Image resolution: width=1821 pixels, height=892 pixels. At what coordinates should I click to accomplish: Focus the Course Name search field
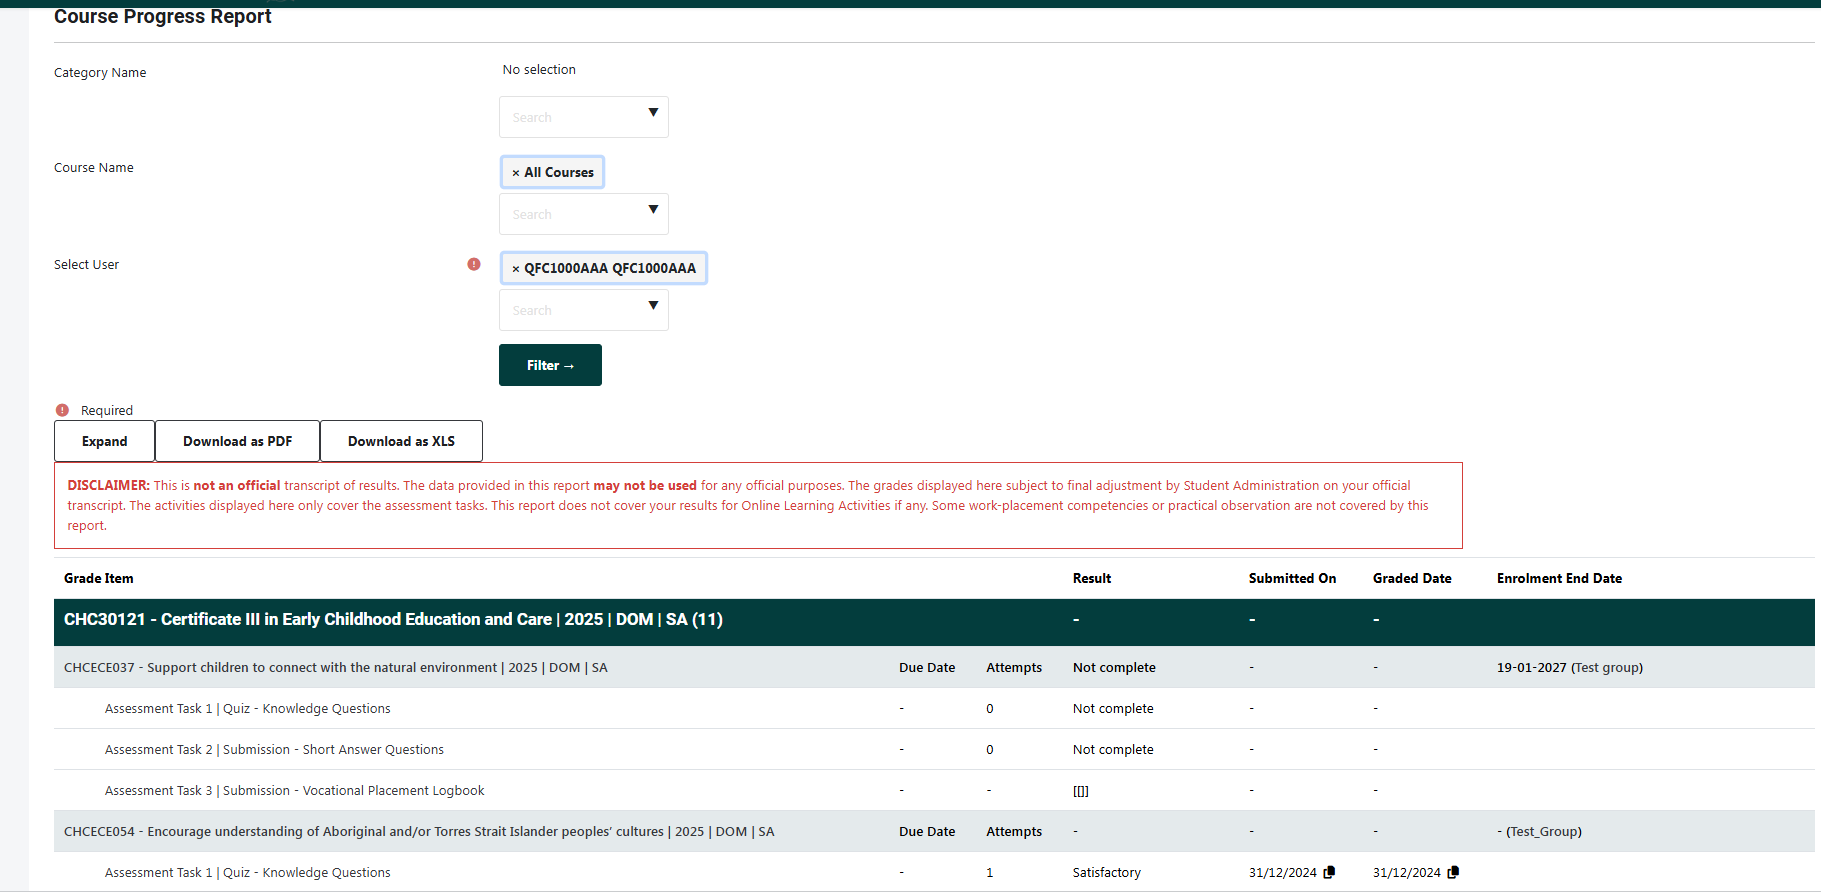(x=570, y=215)
